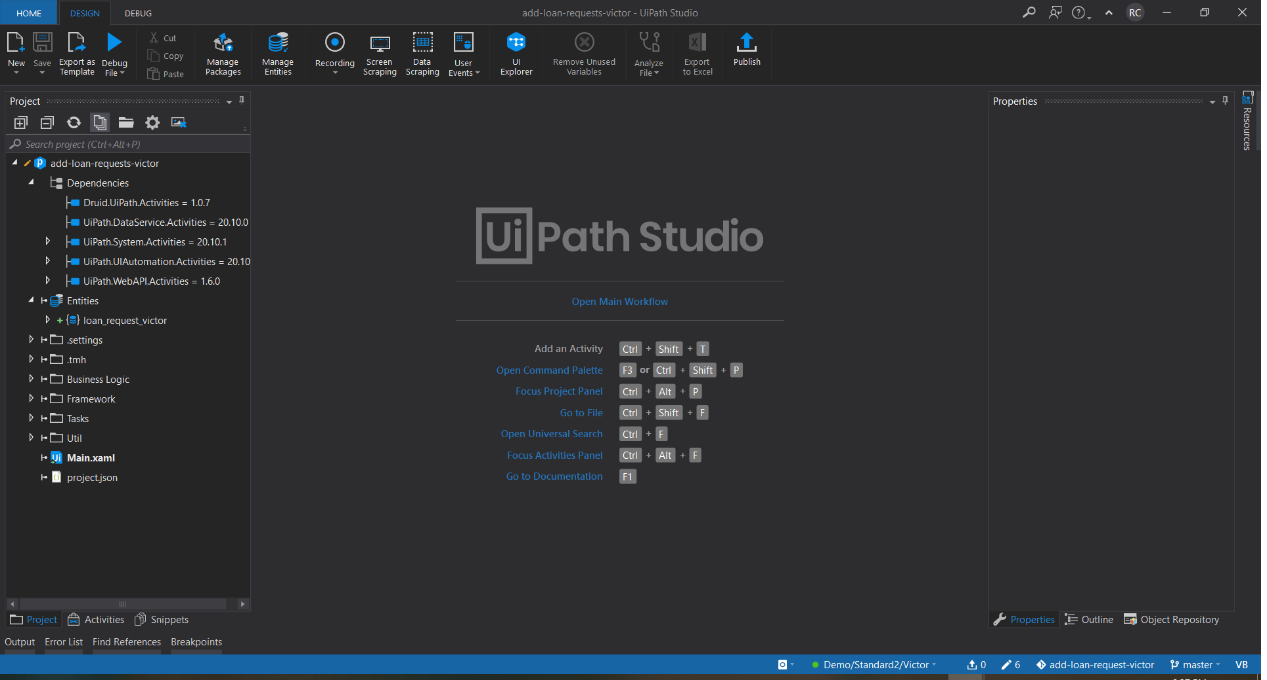Toggle Show All Files in Project panel

coord(100,122)
